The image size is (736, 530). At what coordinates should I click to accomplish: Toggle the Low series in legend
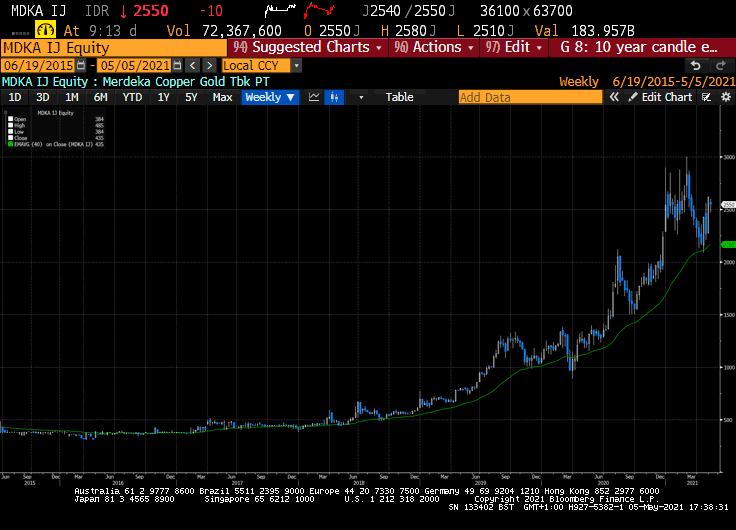coord(10,132)
